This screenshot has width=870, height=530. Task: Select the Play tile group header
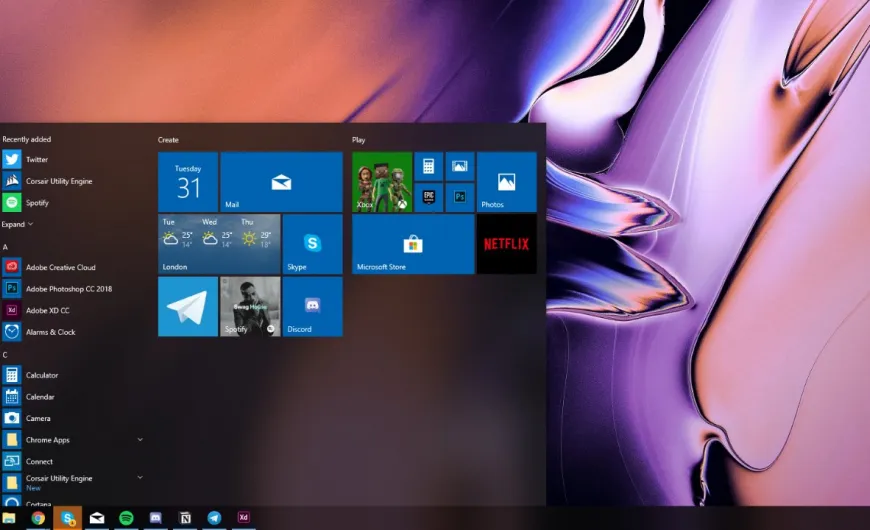coord(358,140)
